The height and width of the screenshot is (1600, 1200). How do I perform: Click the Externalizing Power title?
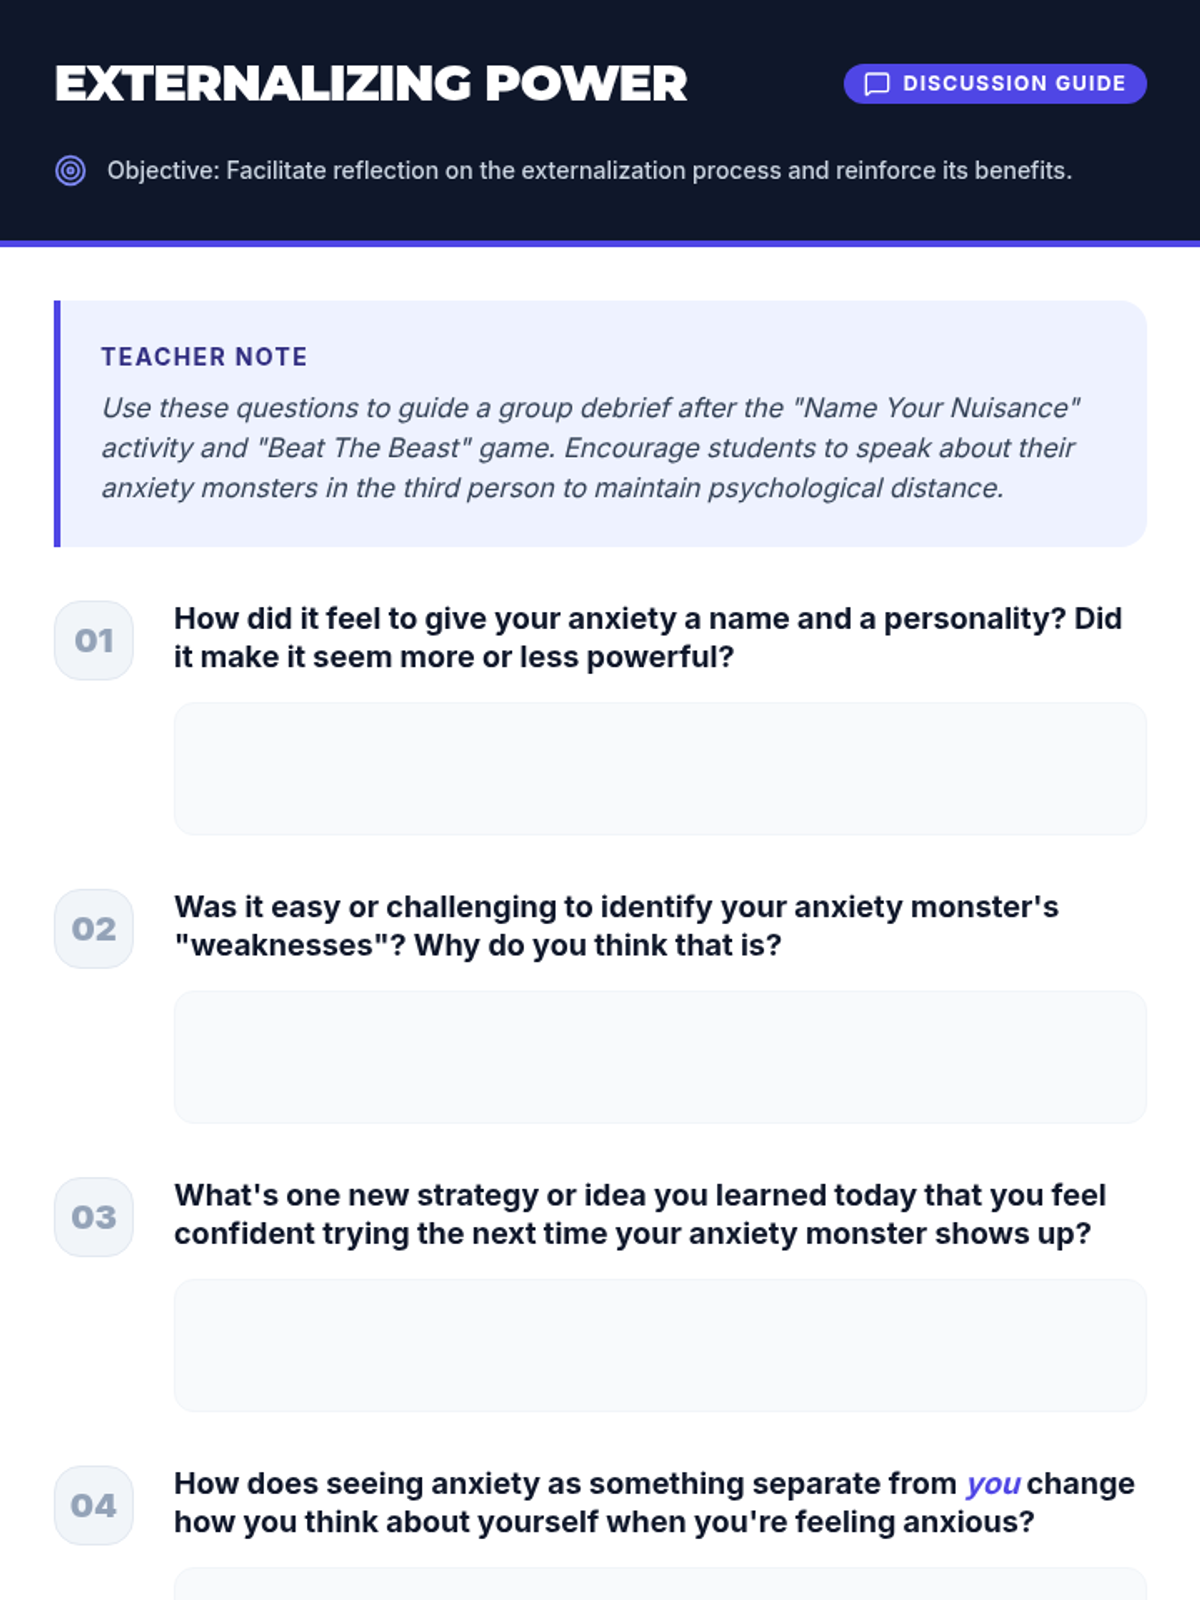(371, 84)
